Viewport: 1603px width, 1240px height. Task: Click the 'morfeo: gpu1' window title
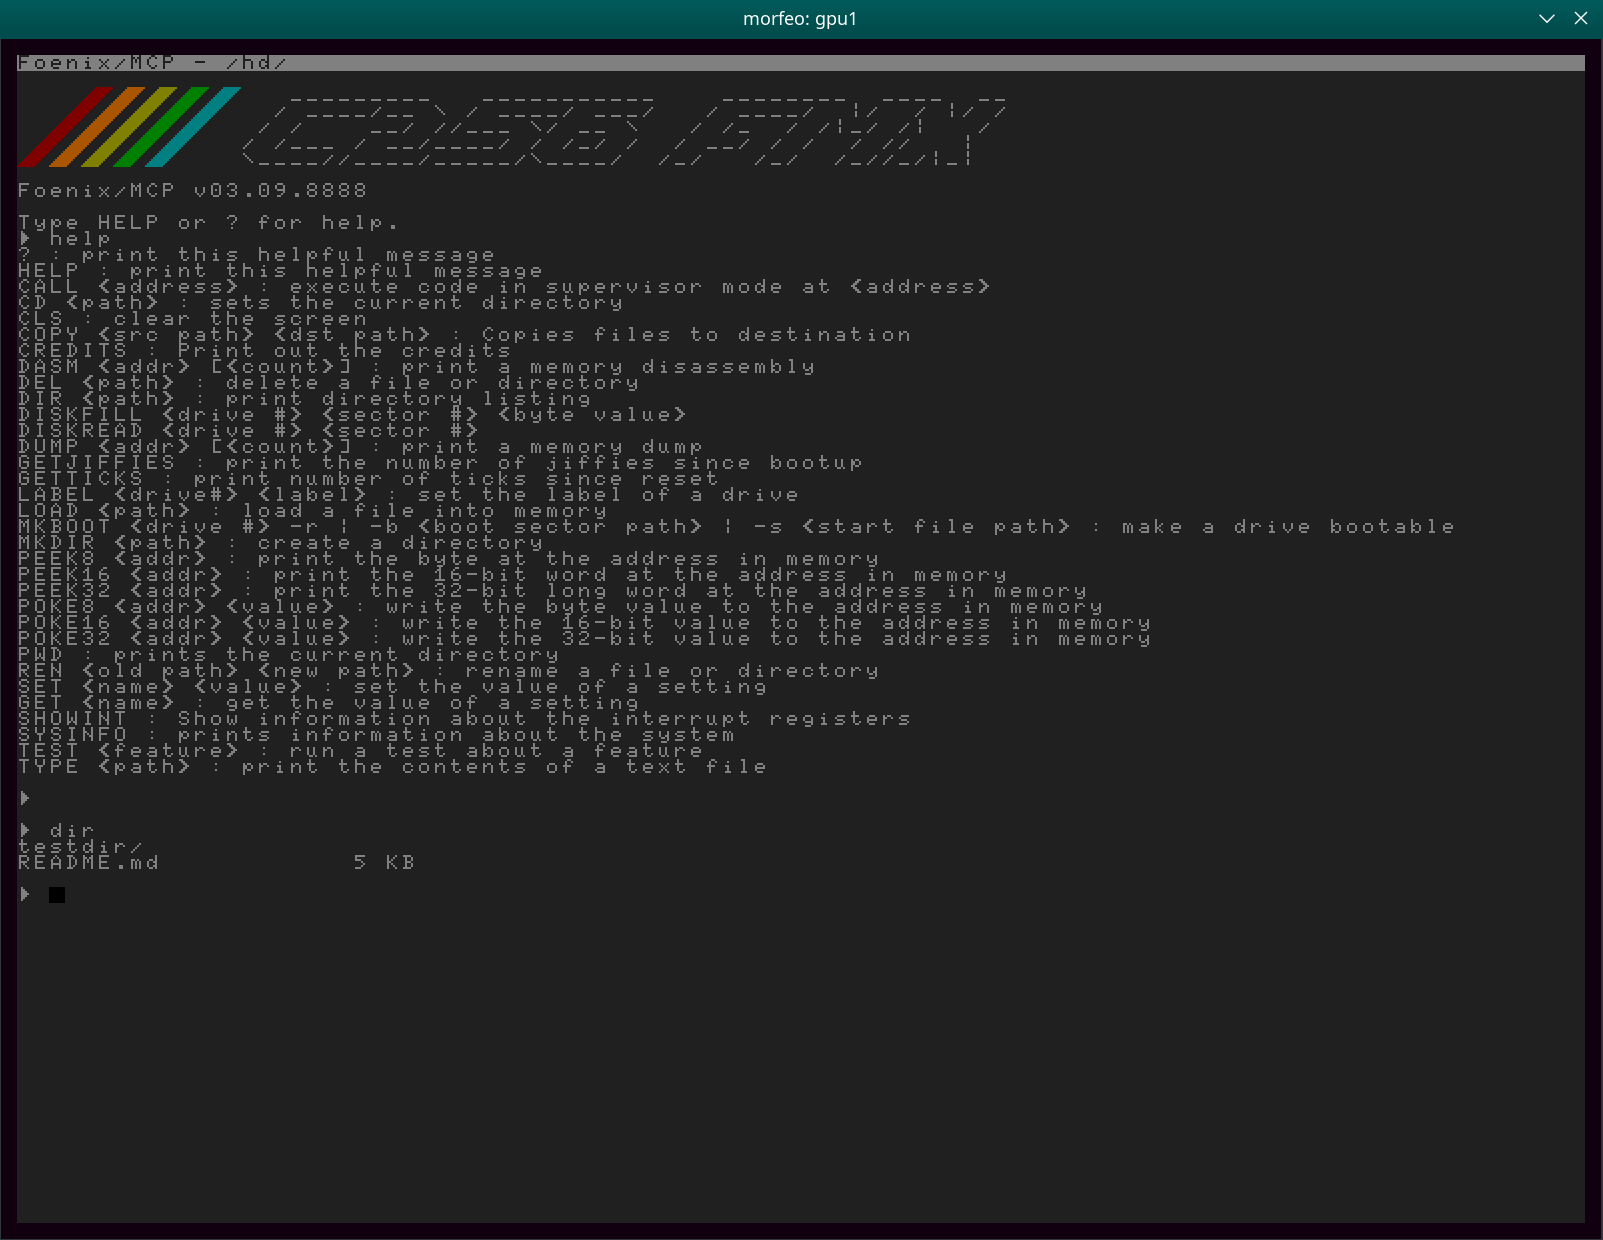pyautogui.click(x=800, y=19)
